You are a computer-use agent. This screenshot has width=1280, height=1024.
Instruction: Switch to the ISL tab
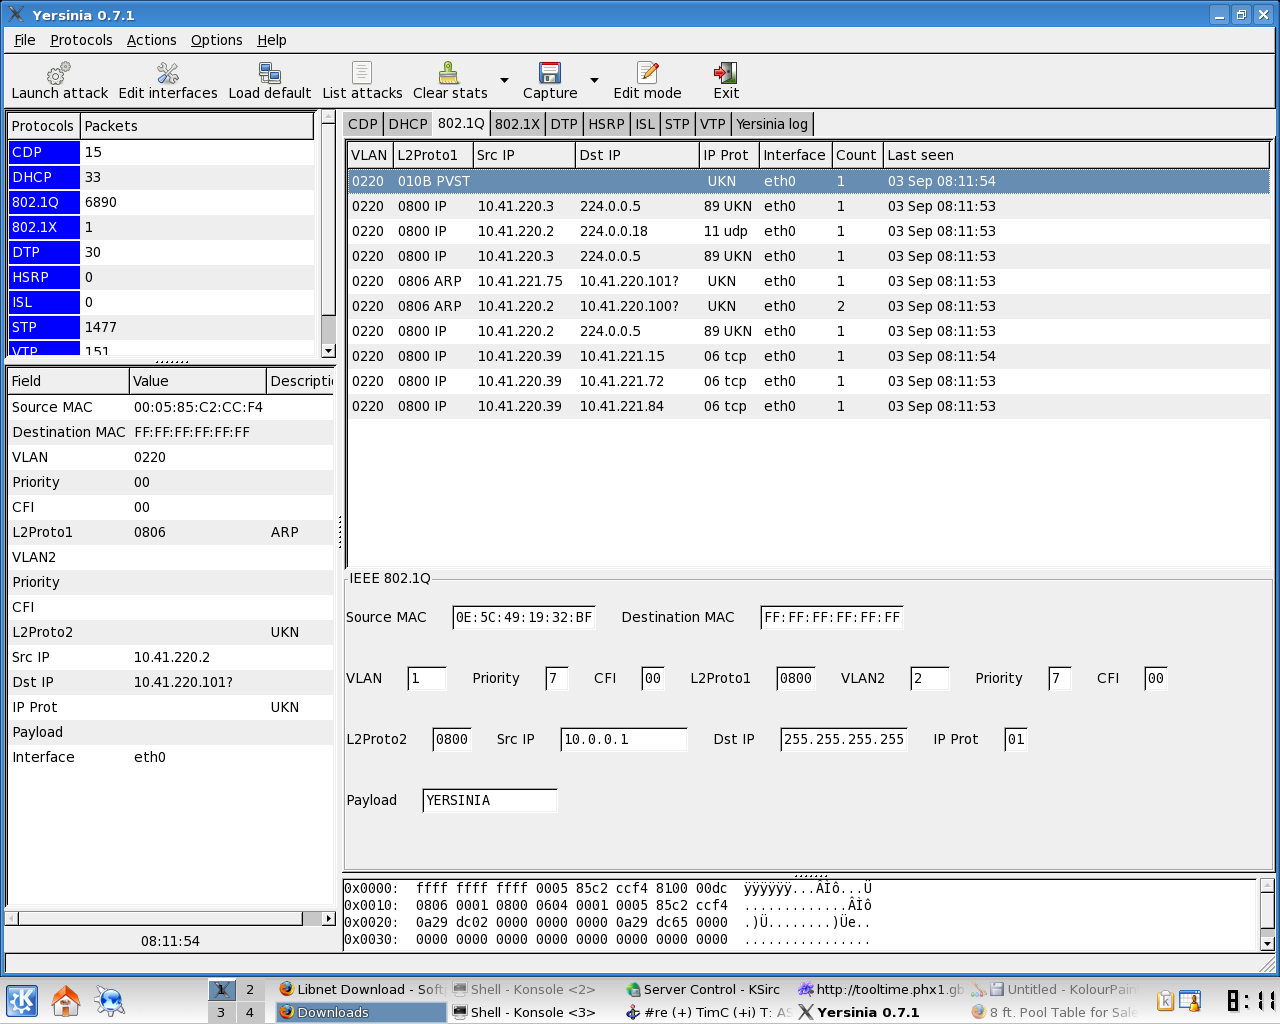click(645, 124)
